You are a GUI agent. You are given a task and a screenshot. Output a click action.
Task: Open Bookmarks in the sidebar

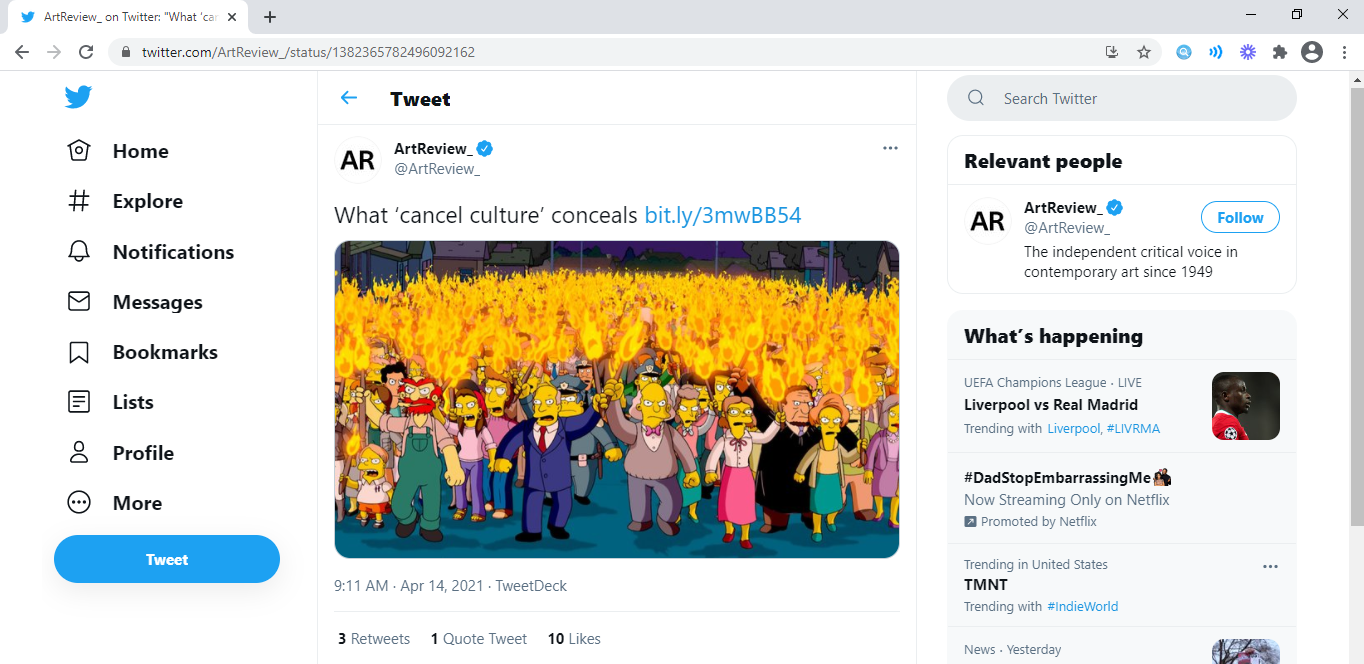tap(142, 352)
